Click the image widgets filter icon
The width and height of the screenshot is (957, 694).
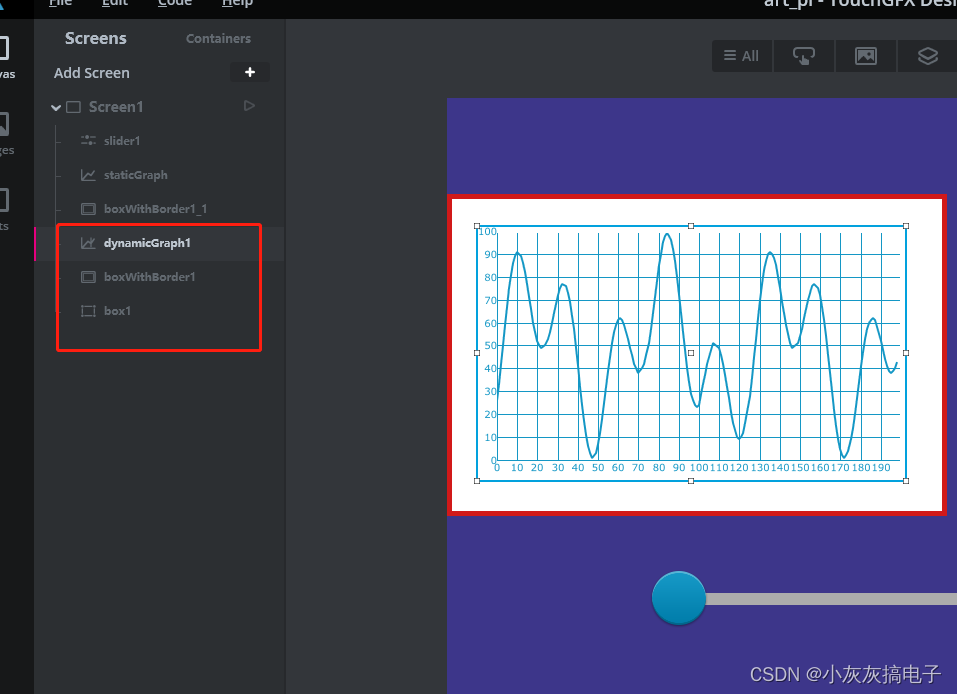click(x=866, y=56)
